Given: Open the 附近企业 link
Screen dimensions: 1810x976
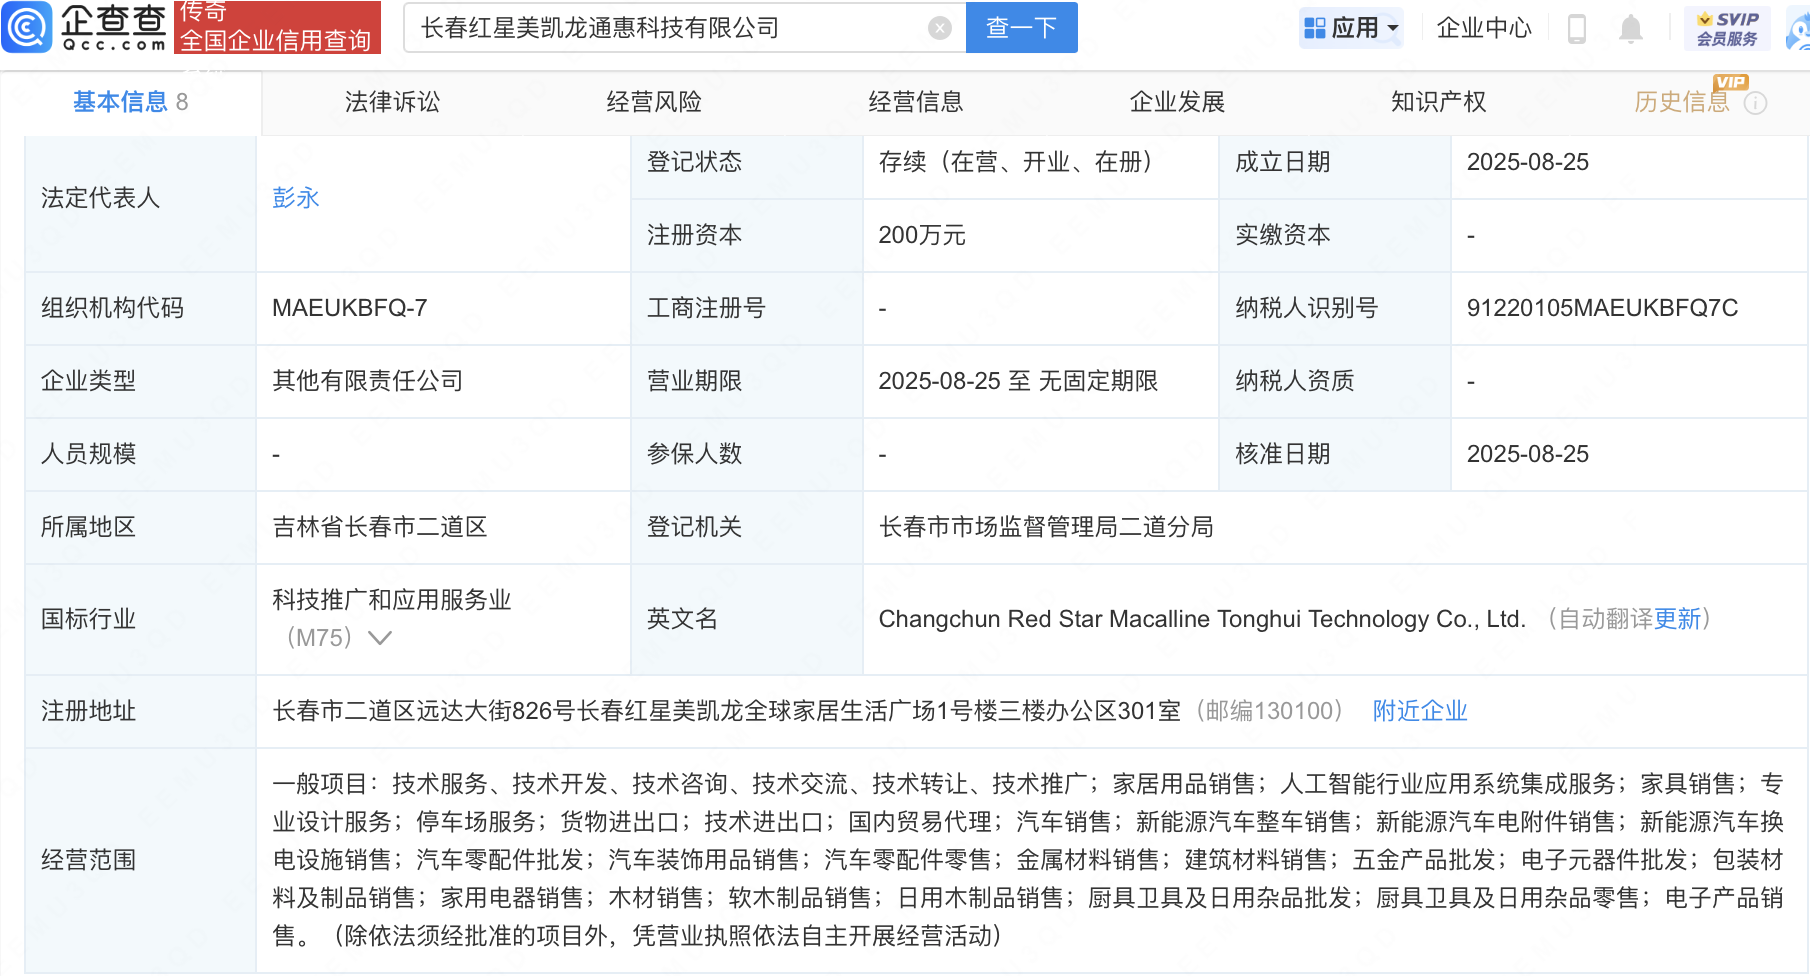Looking at the screenshot, I should (x=1420, y=711).
